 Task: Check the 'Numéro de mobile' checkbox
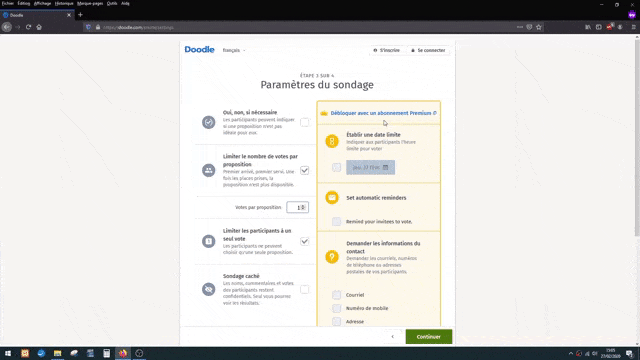pyautogui.click(x=336, y=308)
